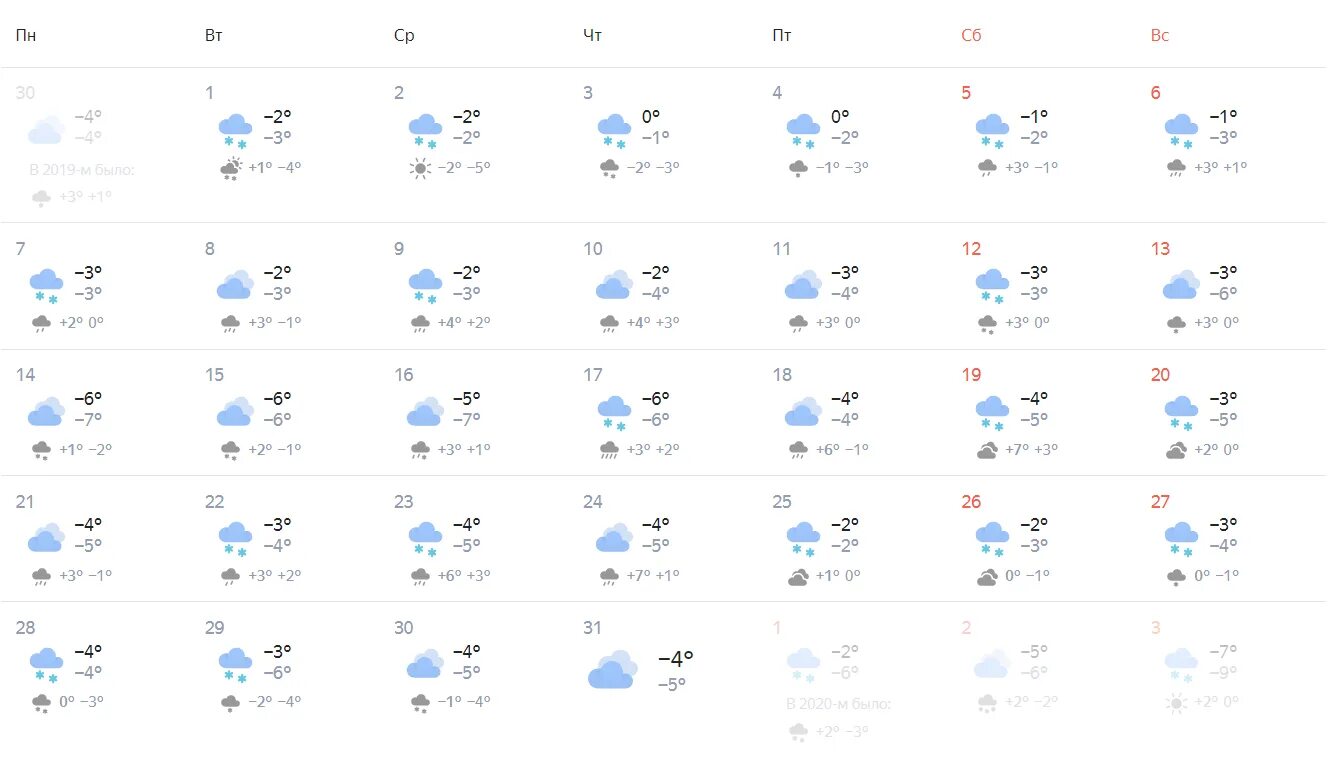Screen dimensions: 1340x773
Task: Click the snow cloud icon on day 25
Action: (804, 540)
